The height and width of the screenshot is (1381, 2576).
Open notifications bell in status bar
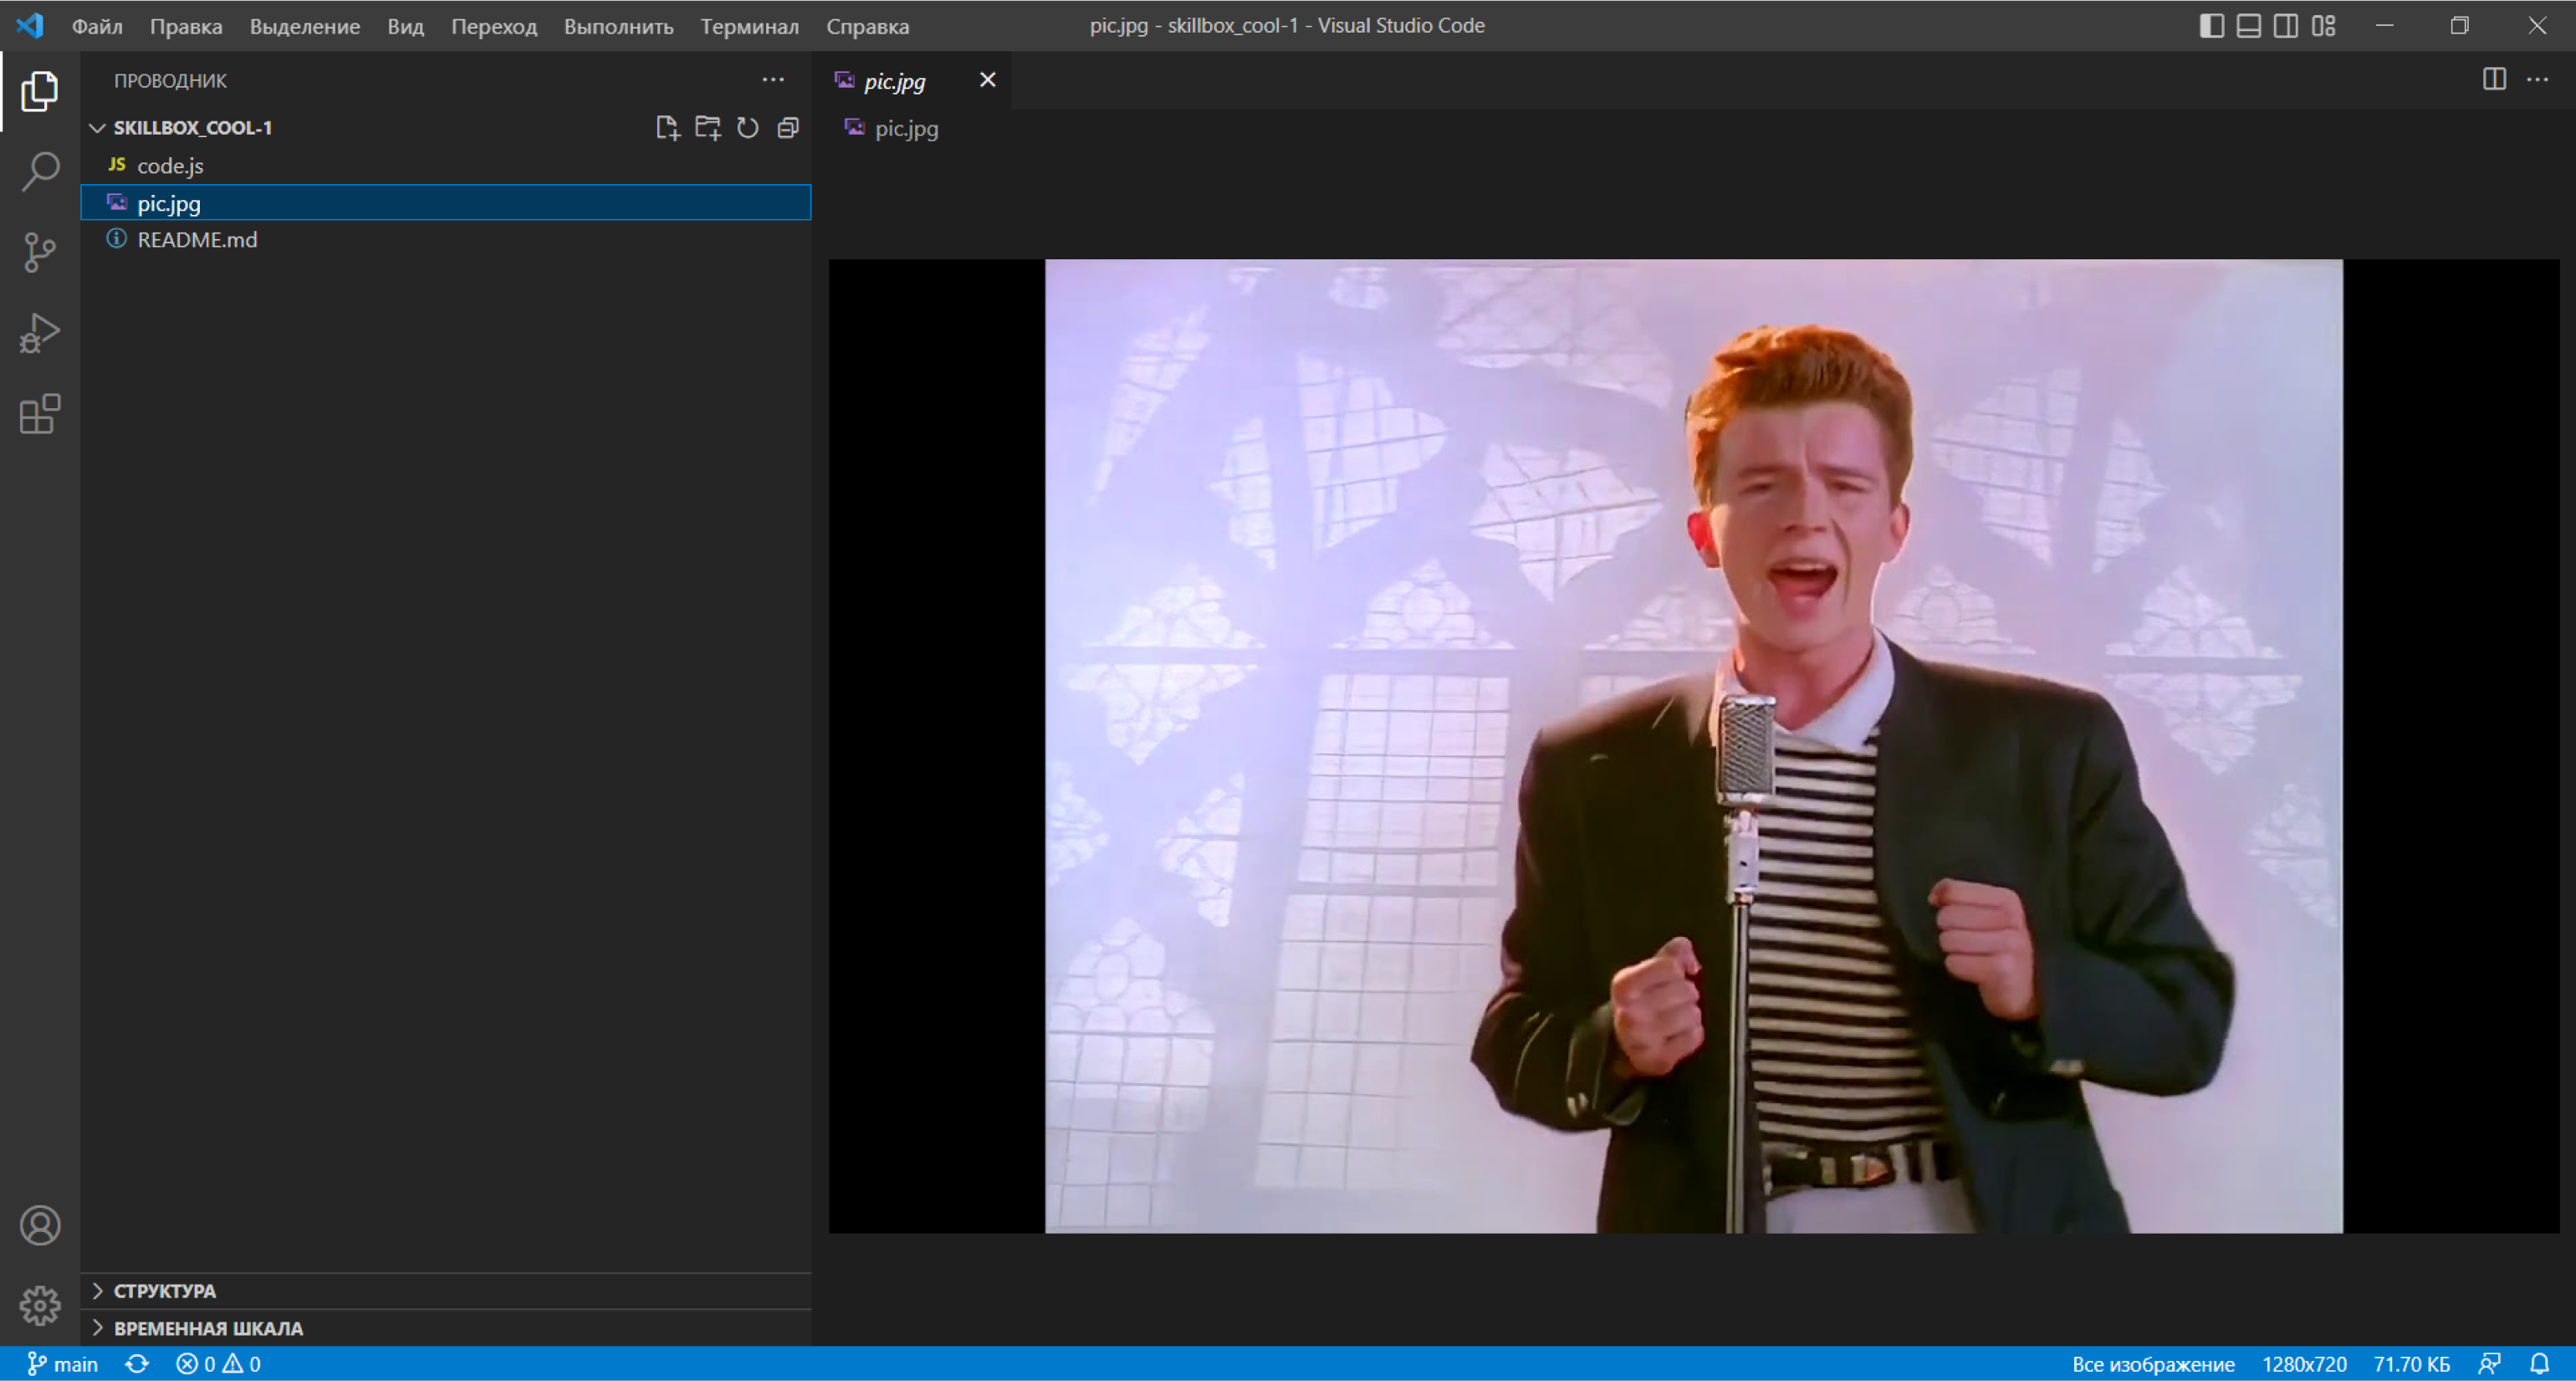click(2540, 1364)
